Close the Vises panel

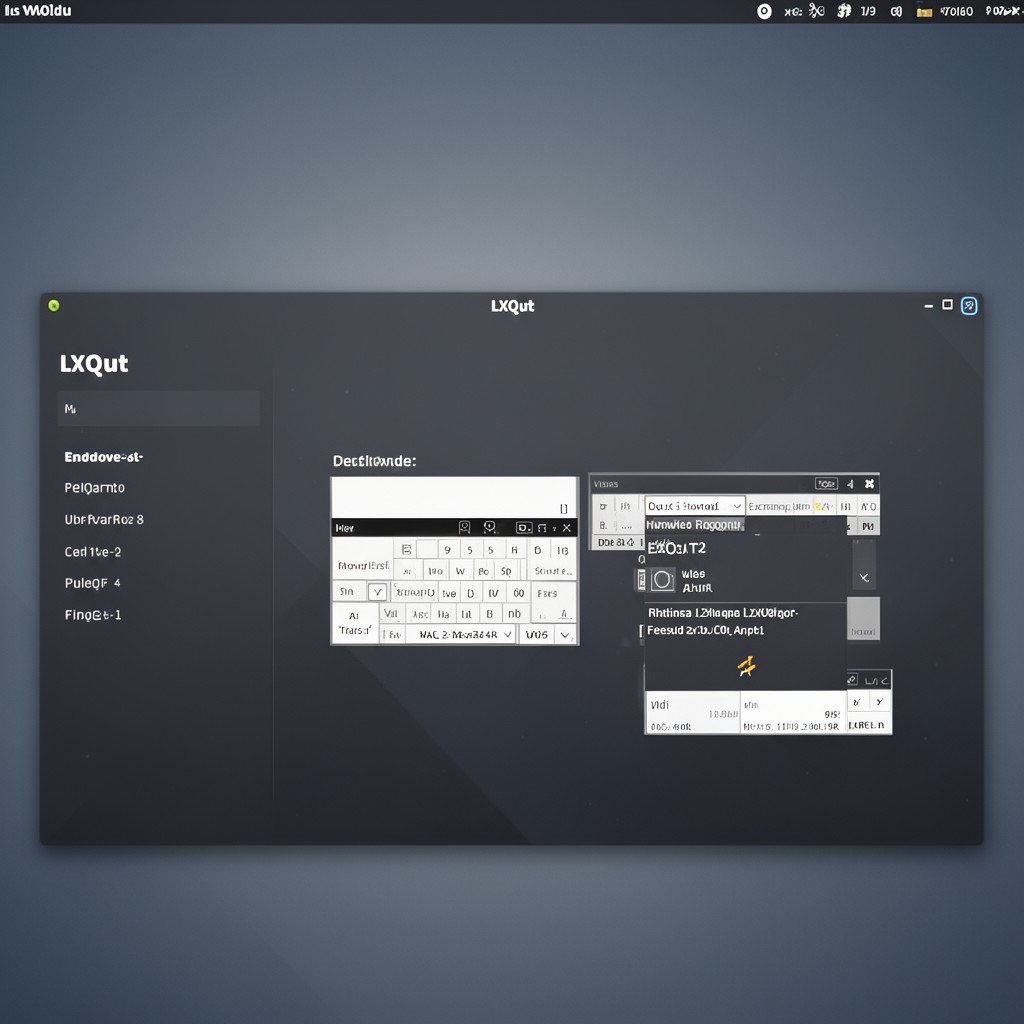[x=869, y=484]
